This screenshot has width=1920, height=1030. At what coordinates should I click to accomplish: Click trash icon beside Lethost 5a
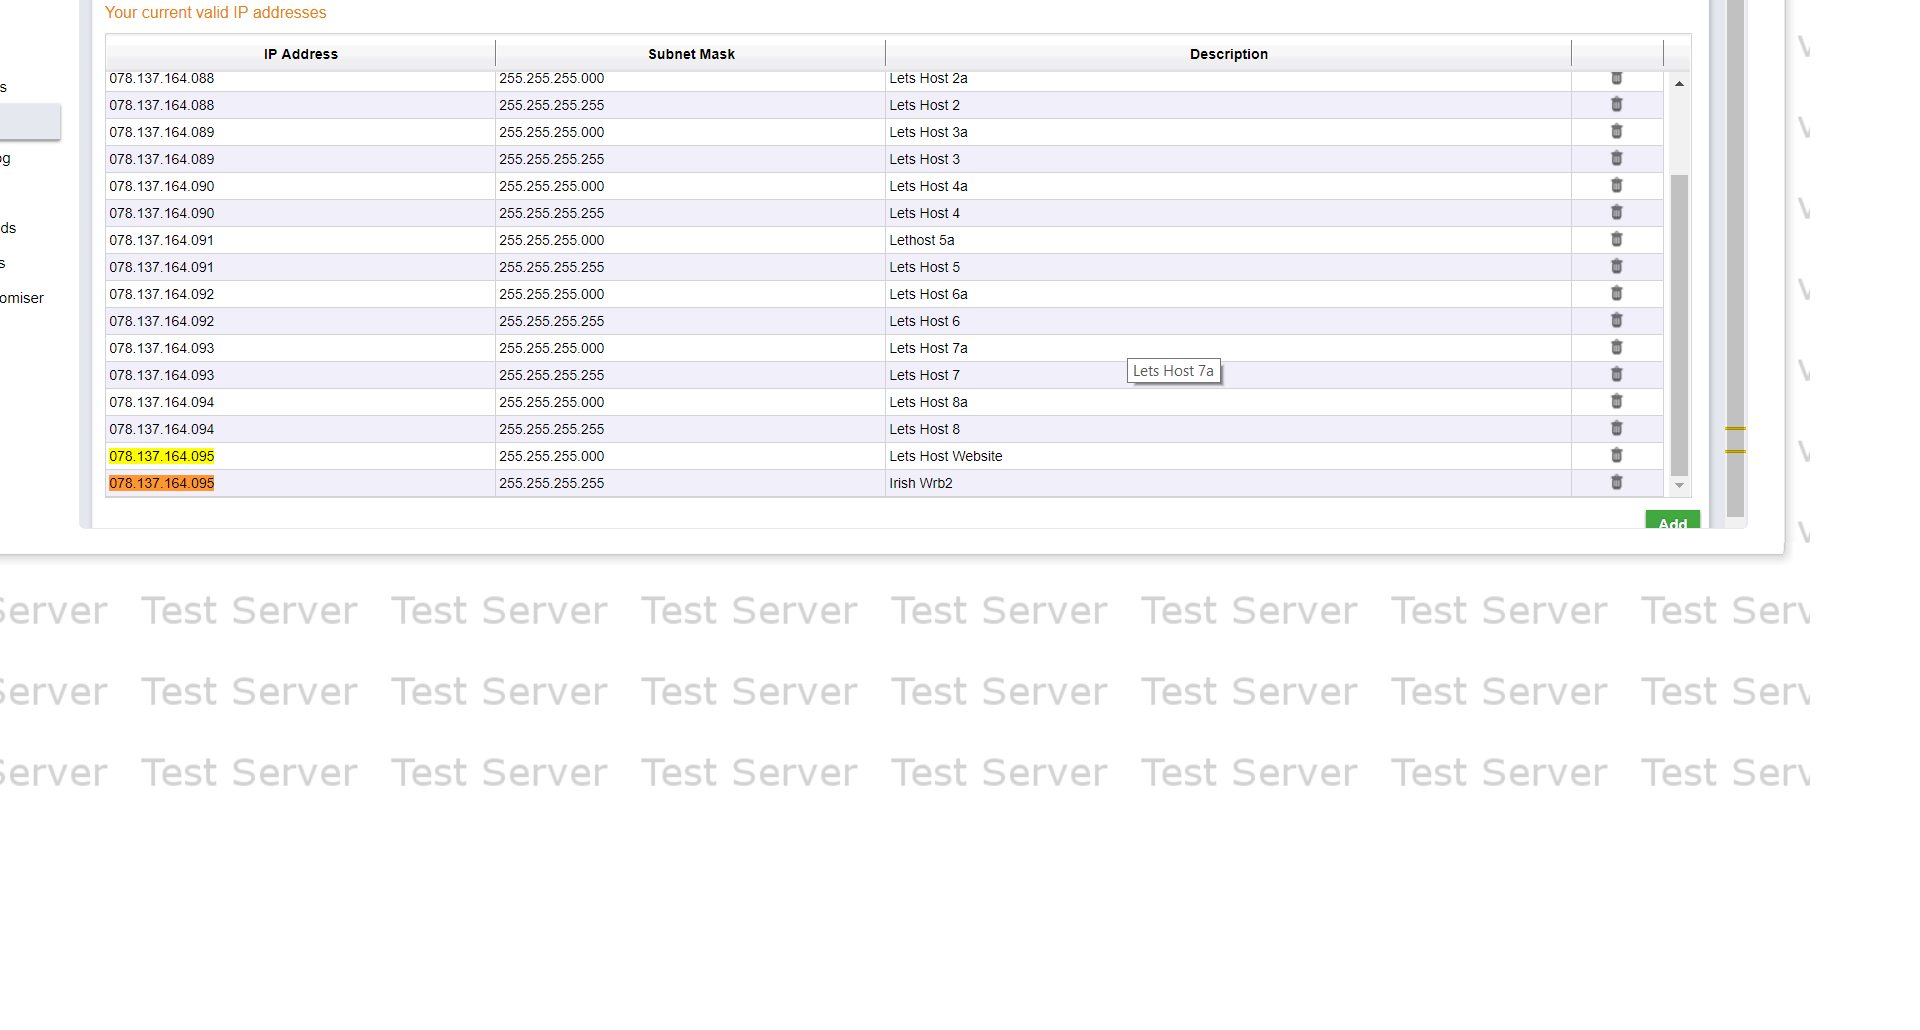[x=1616, y=240]
